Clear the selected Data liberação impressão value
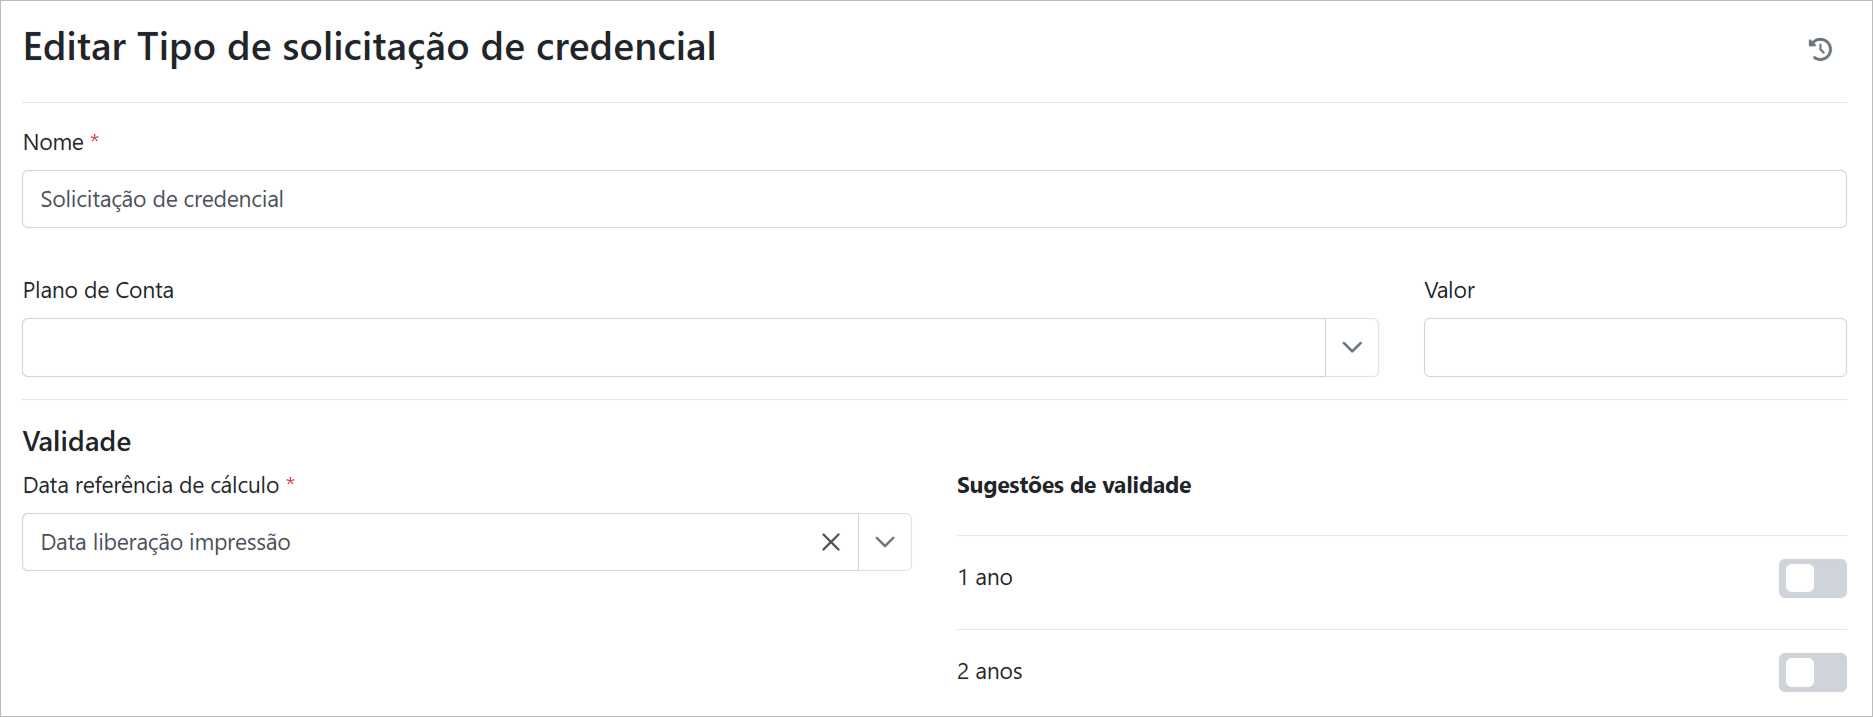 tap(830, 542)
